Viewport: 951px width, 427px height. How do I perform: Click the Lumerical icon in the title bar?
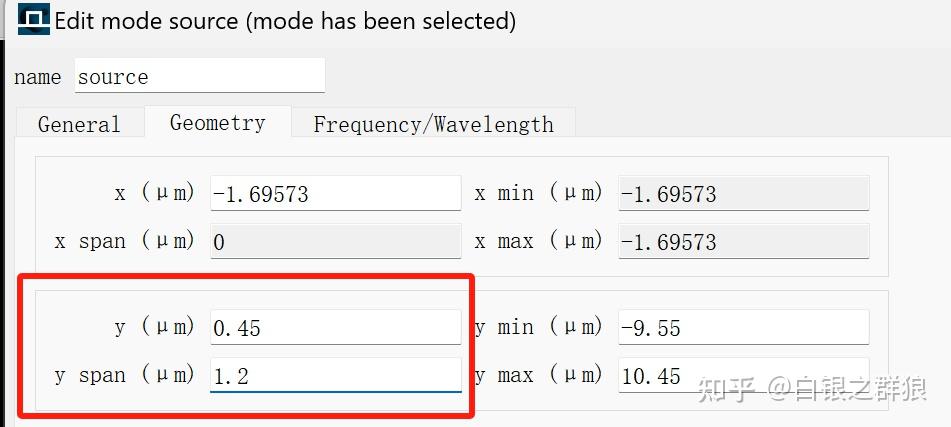[x=34, y=20]
